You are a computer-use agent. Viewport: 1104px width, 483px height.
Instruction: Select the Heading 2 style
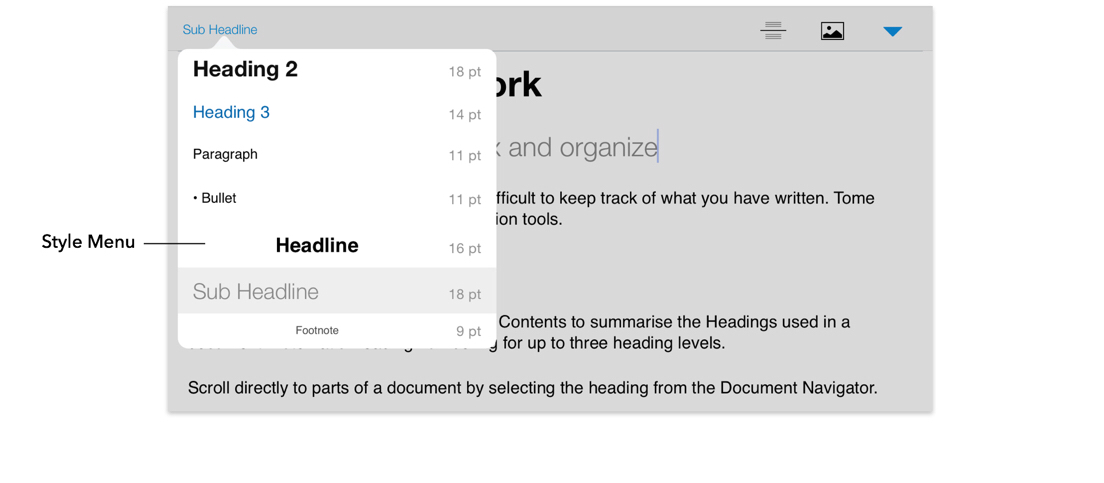coord(245,69)
